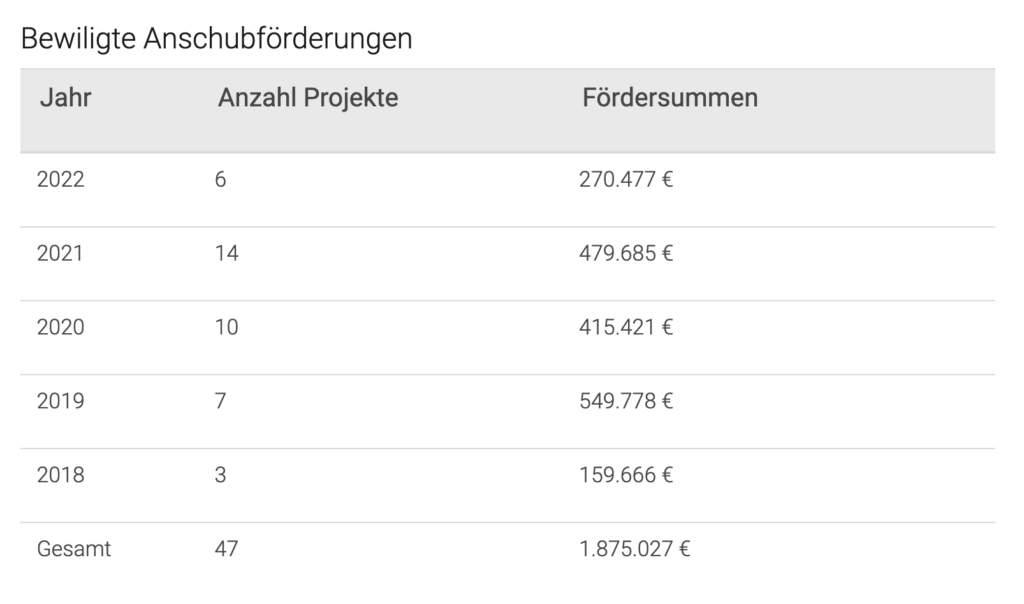The image size is (1024, 604).
Task: Click project count 3 for 2018
Action: click(221, 476)
